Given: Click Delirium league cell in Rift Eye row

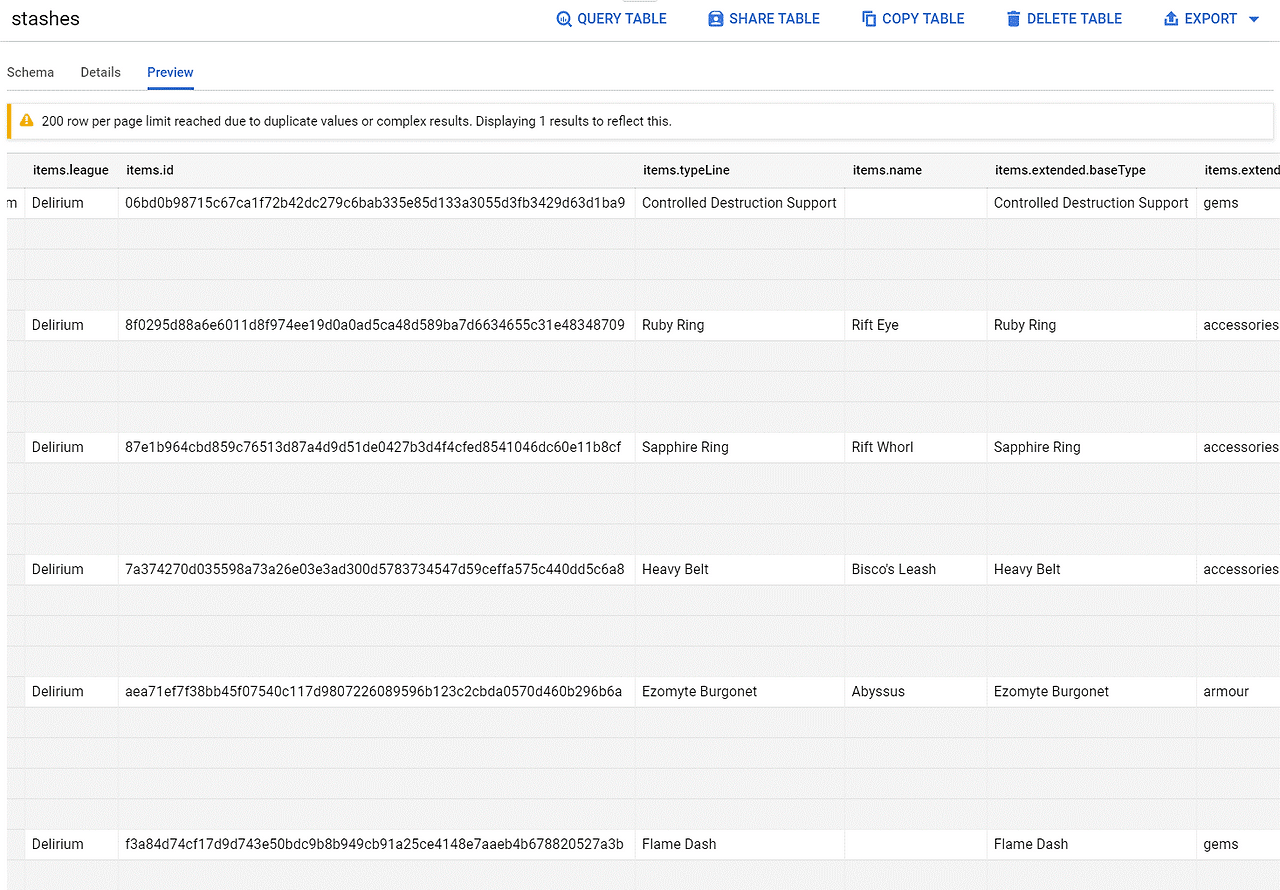Looking at the screenshot, I should (x=71, y=325).
